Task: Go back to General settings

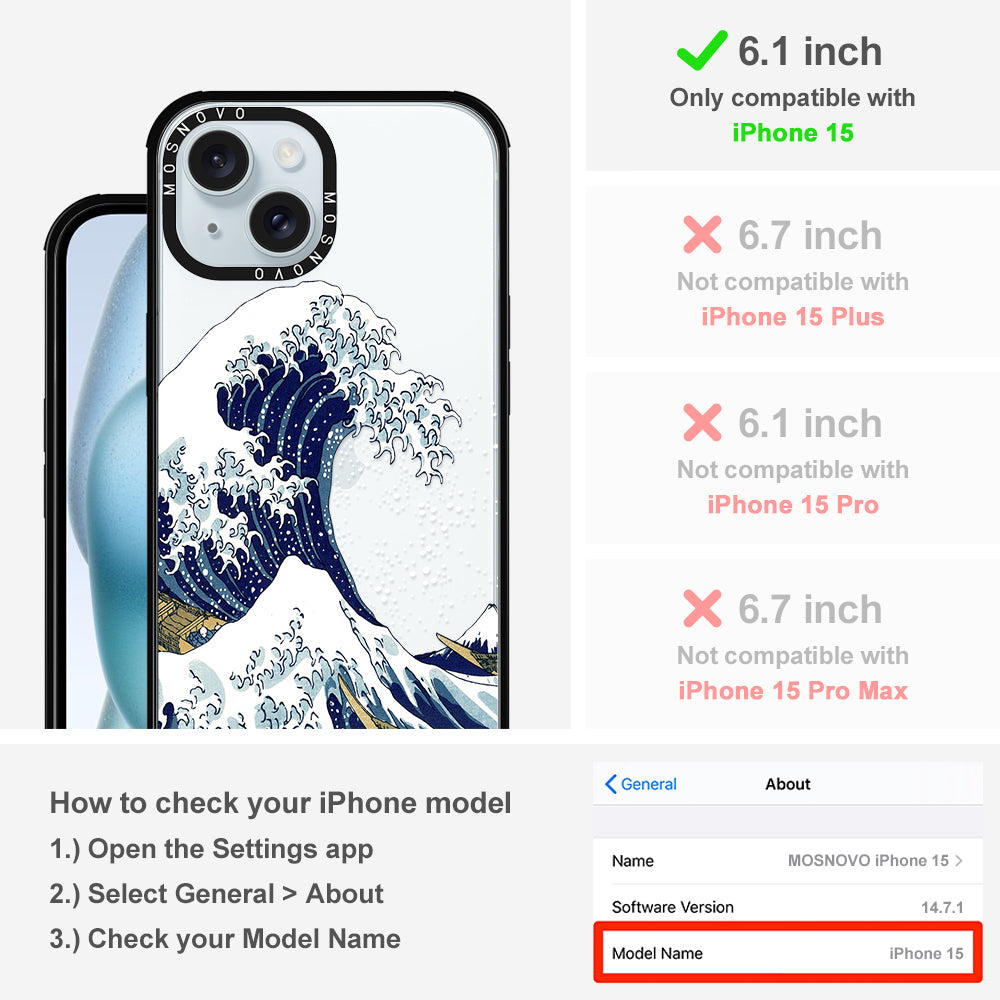Action: 641,784
